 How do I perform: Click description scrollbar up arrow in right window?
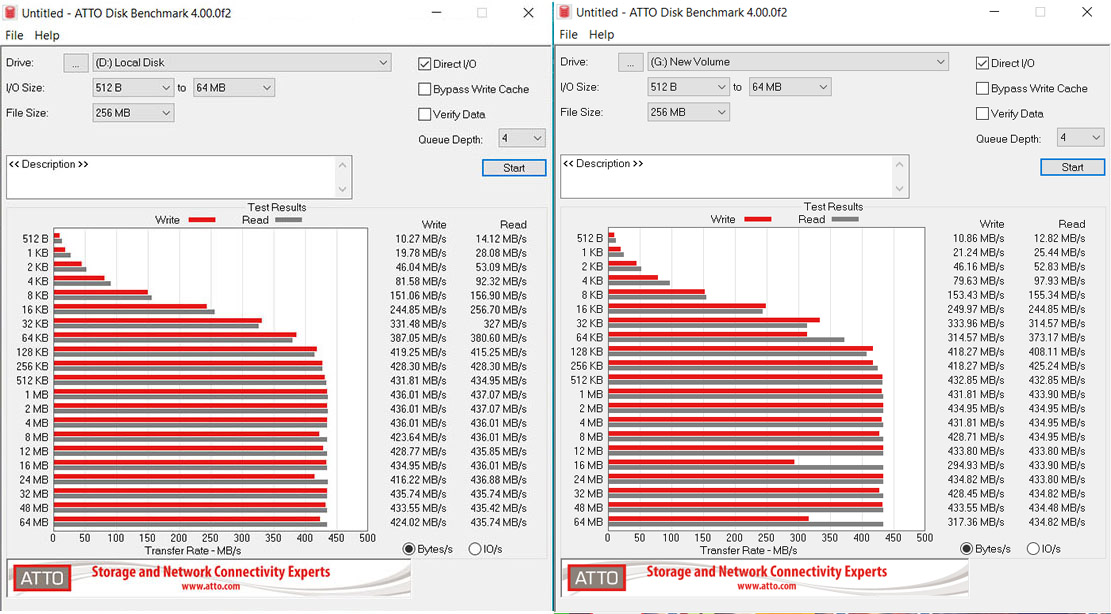click(x=900, y=164)
